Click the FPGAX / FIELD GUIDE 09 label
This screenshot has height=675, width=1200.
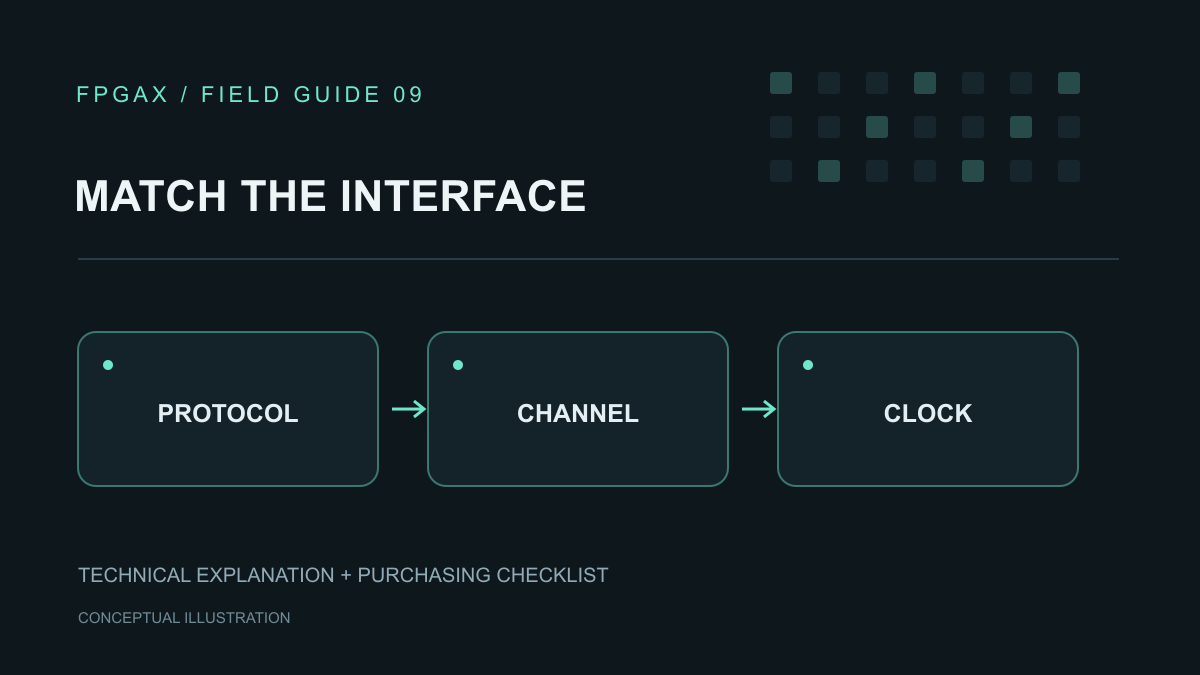[x=251, y=95]
